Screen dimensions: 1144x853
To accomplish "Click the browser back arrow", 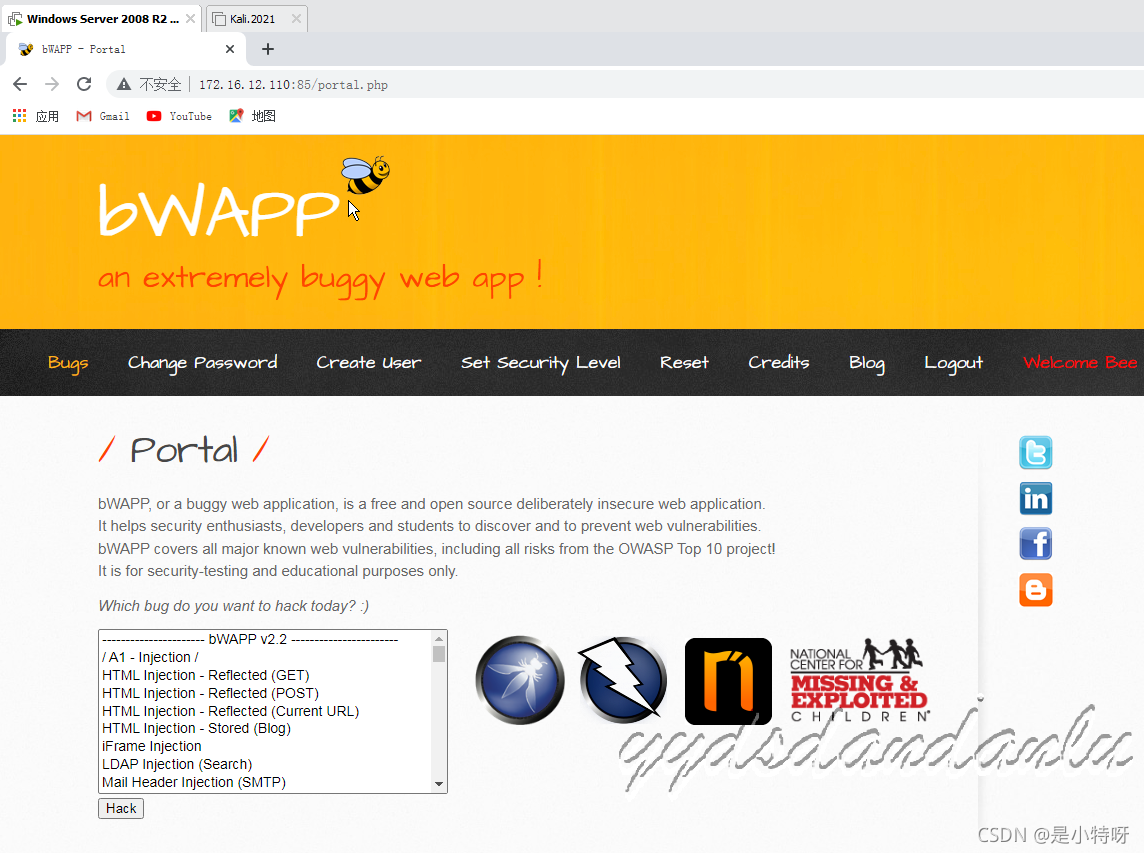I will [20, 84].
